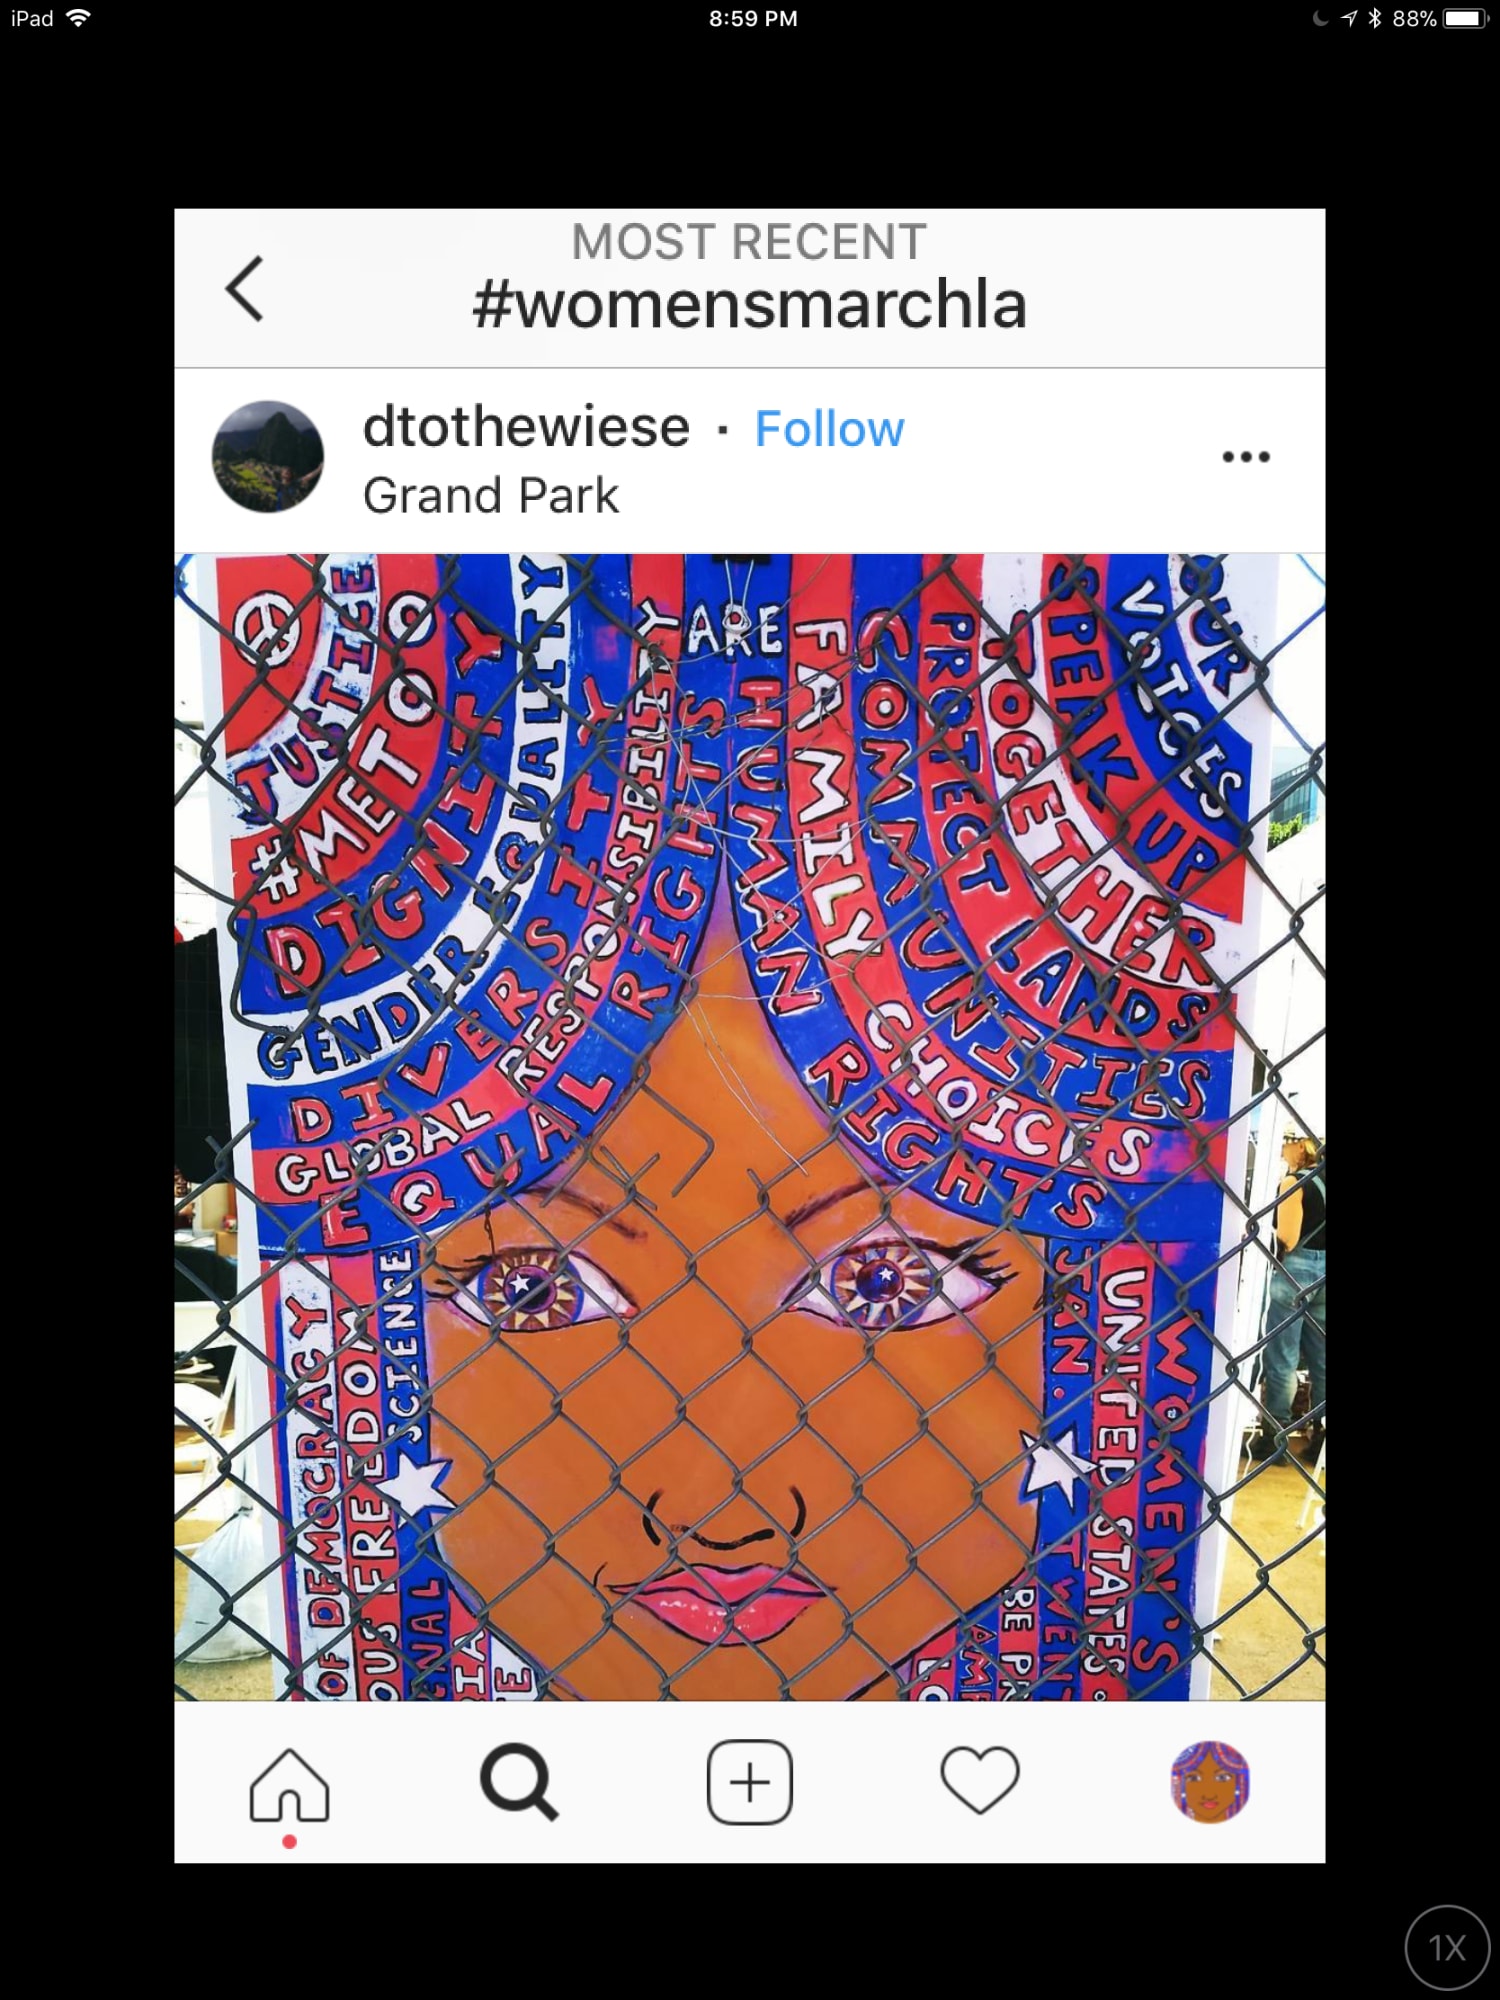Open the Grand Park location

491,496
